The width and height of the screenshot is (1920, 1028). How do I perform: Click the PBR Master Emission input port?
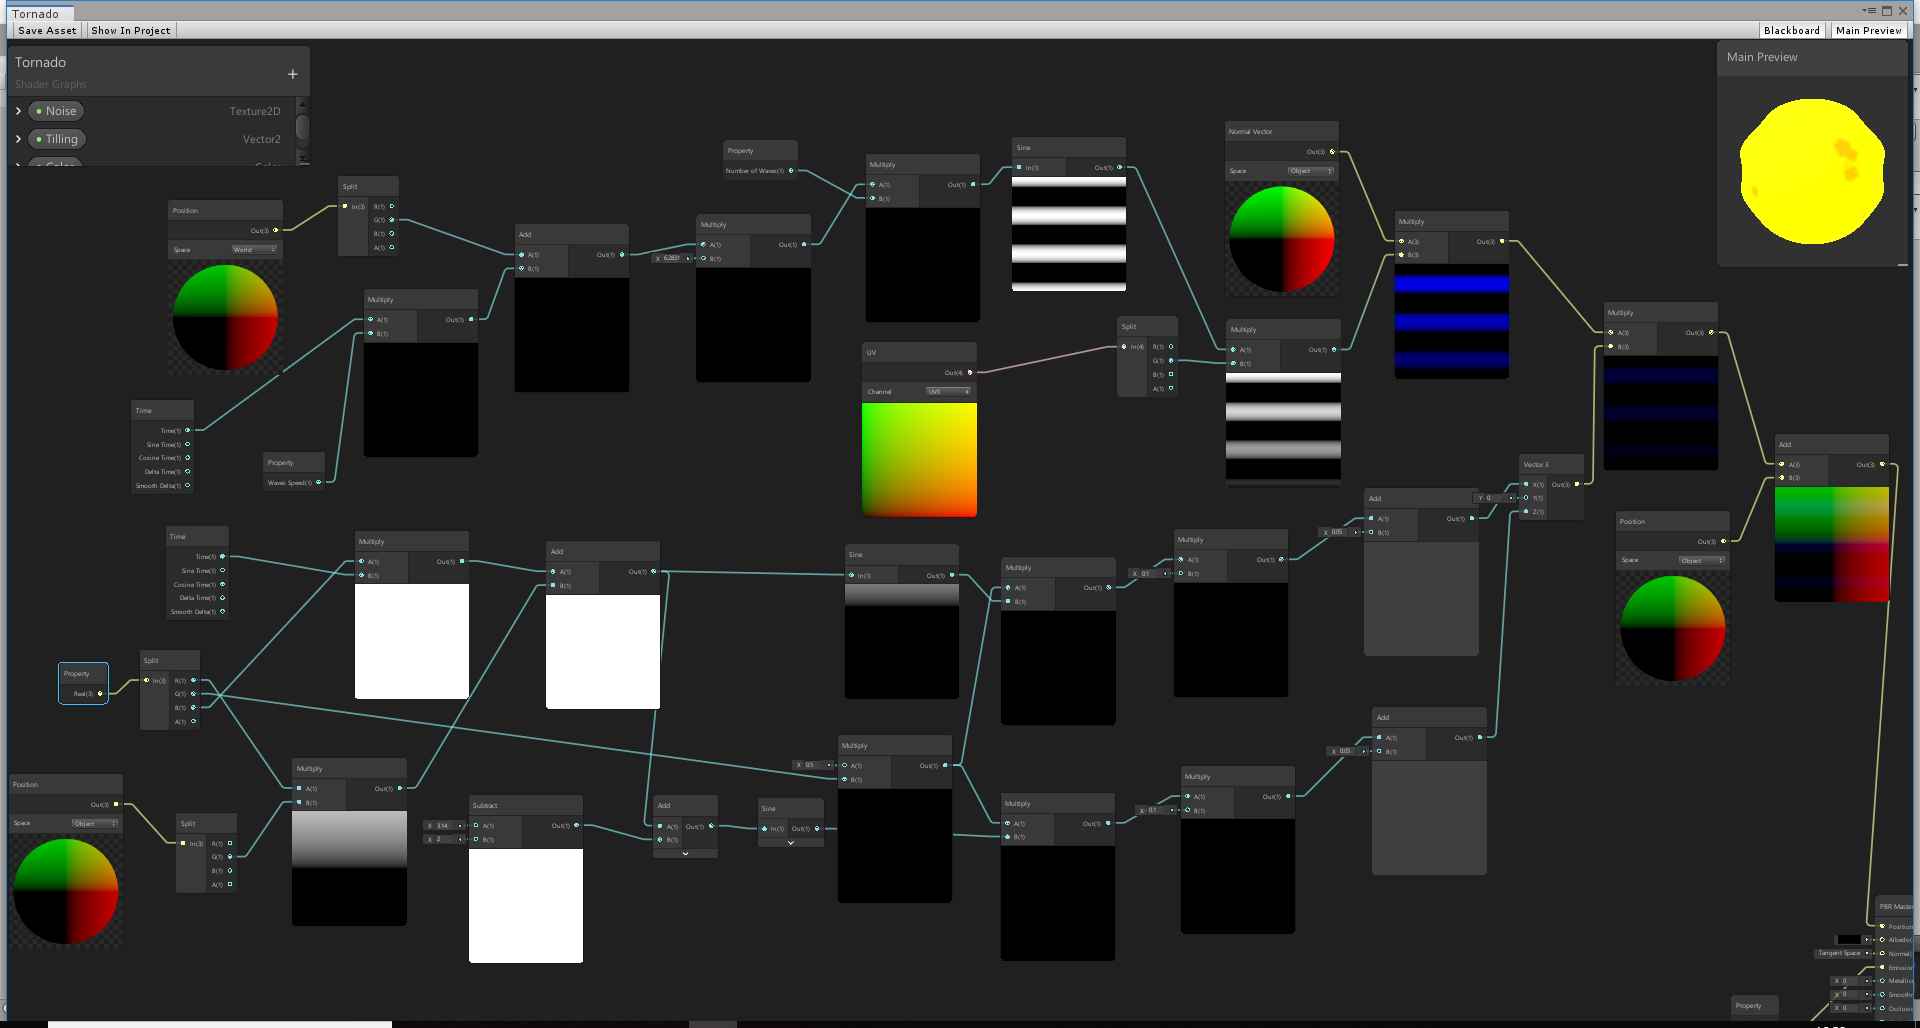1882,967
